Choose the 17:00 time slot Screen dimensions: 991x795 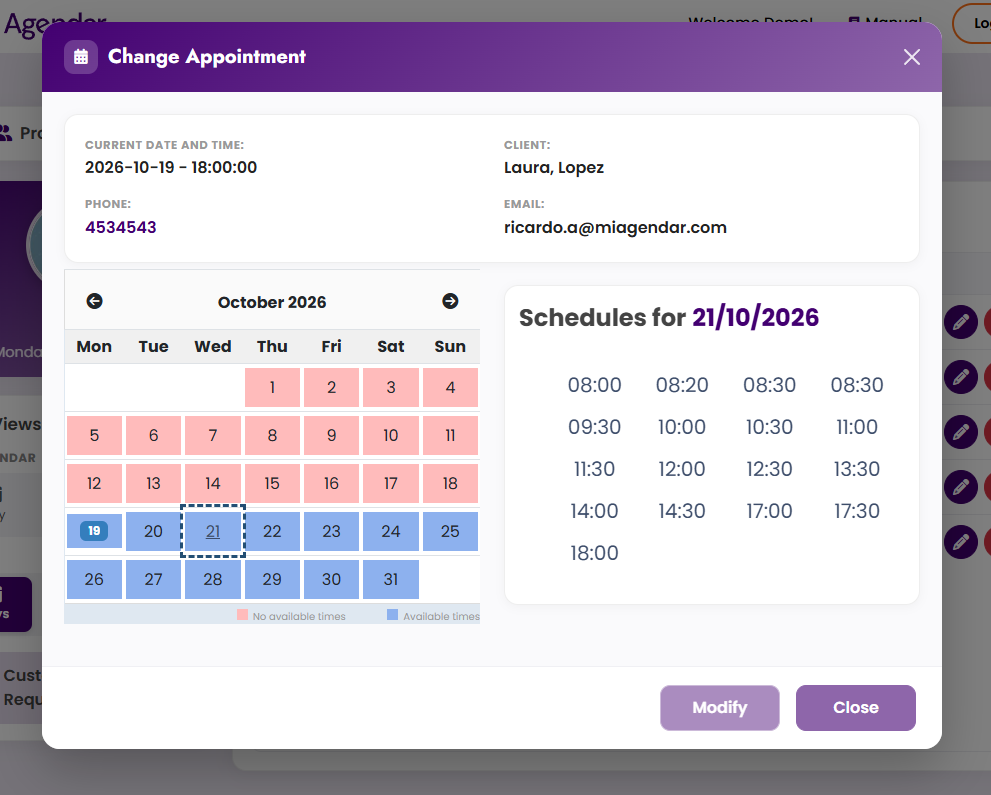click(769, 511)
